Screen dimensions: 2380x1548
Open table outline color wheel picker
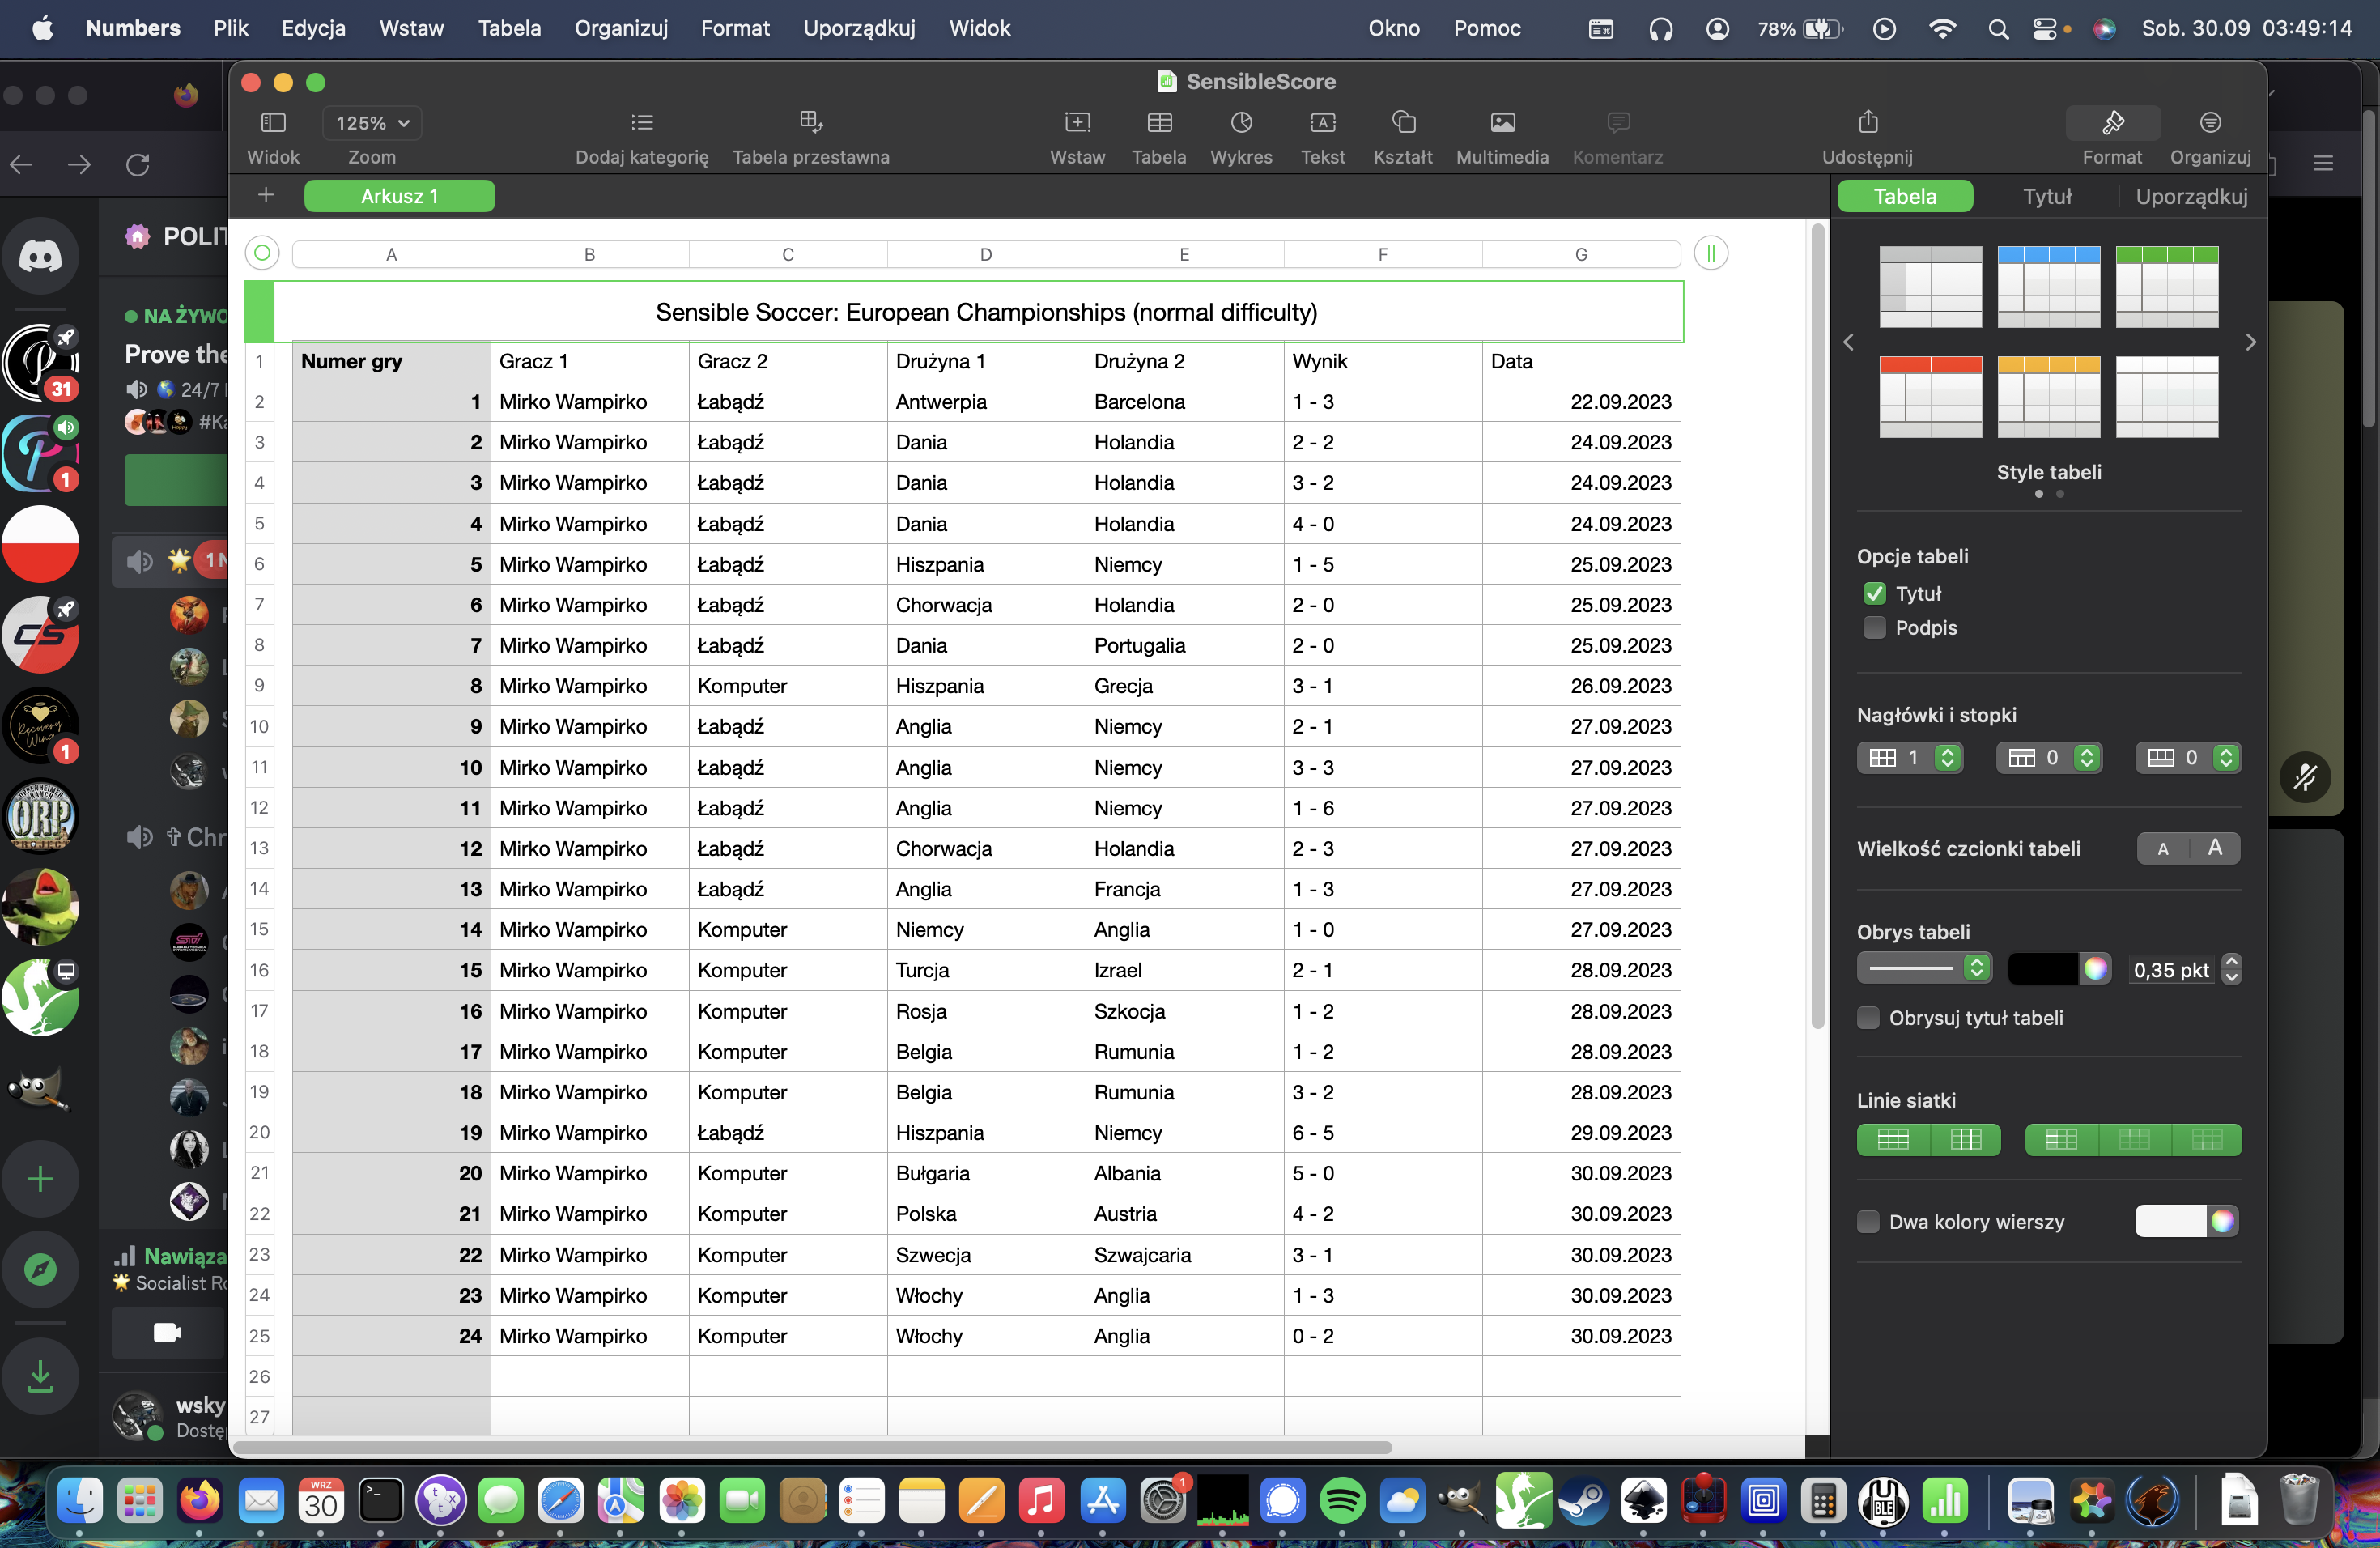pyautogui.click(x=2094, y=968)
